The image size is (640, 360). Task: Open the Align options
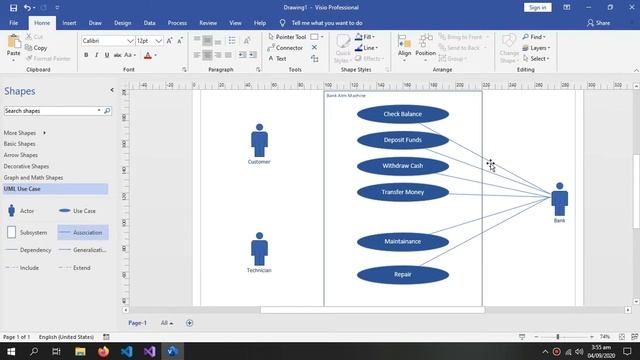click(404, 48)
